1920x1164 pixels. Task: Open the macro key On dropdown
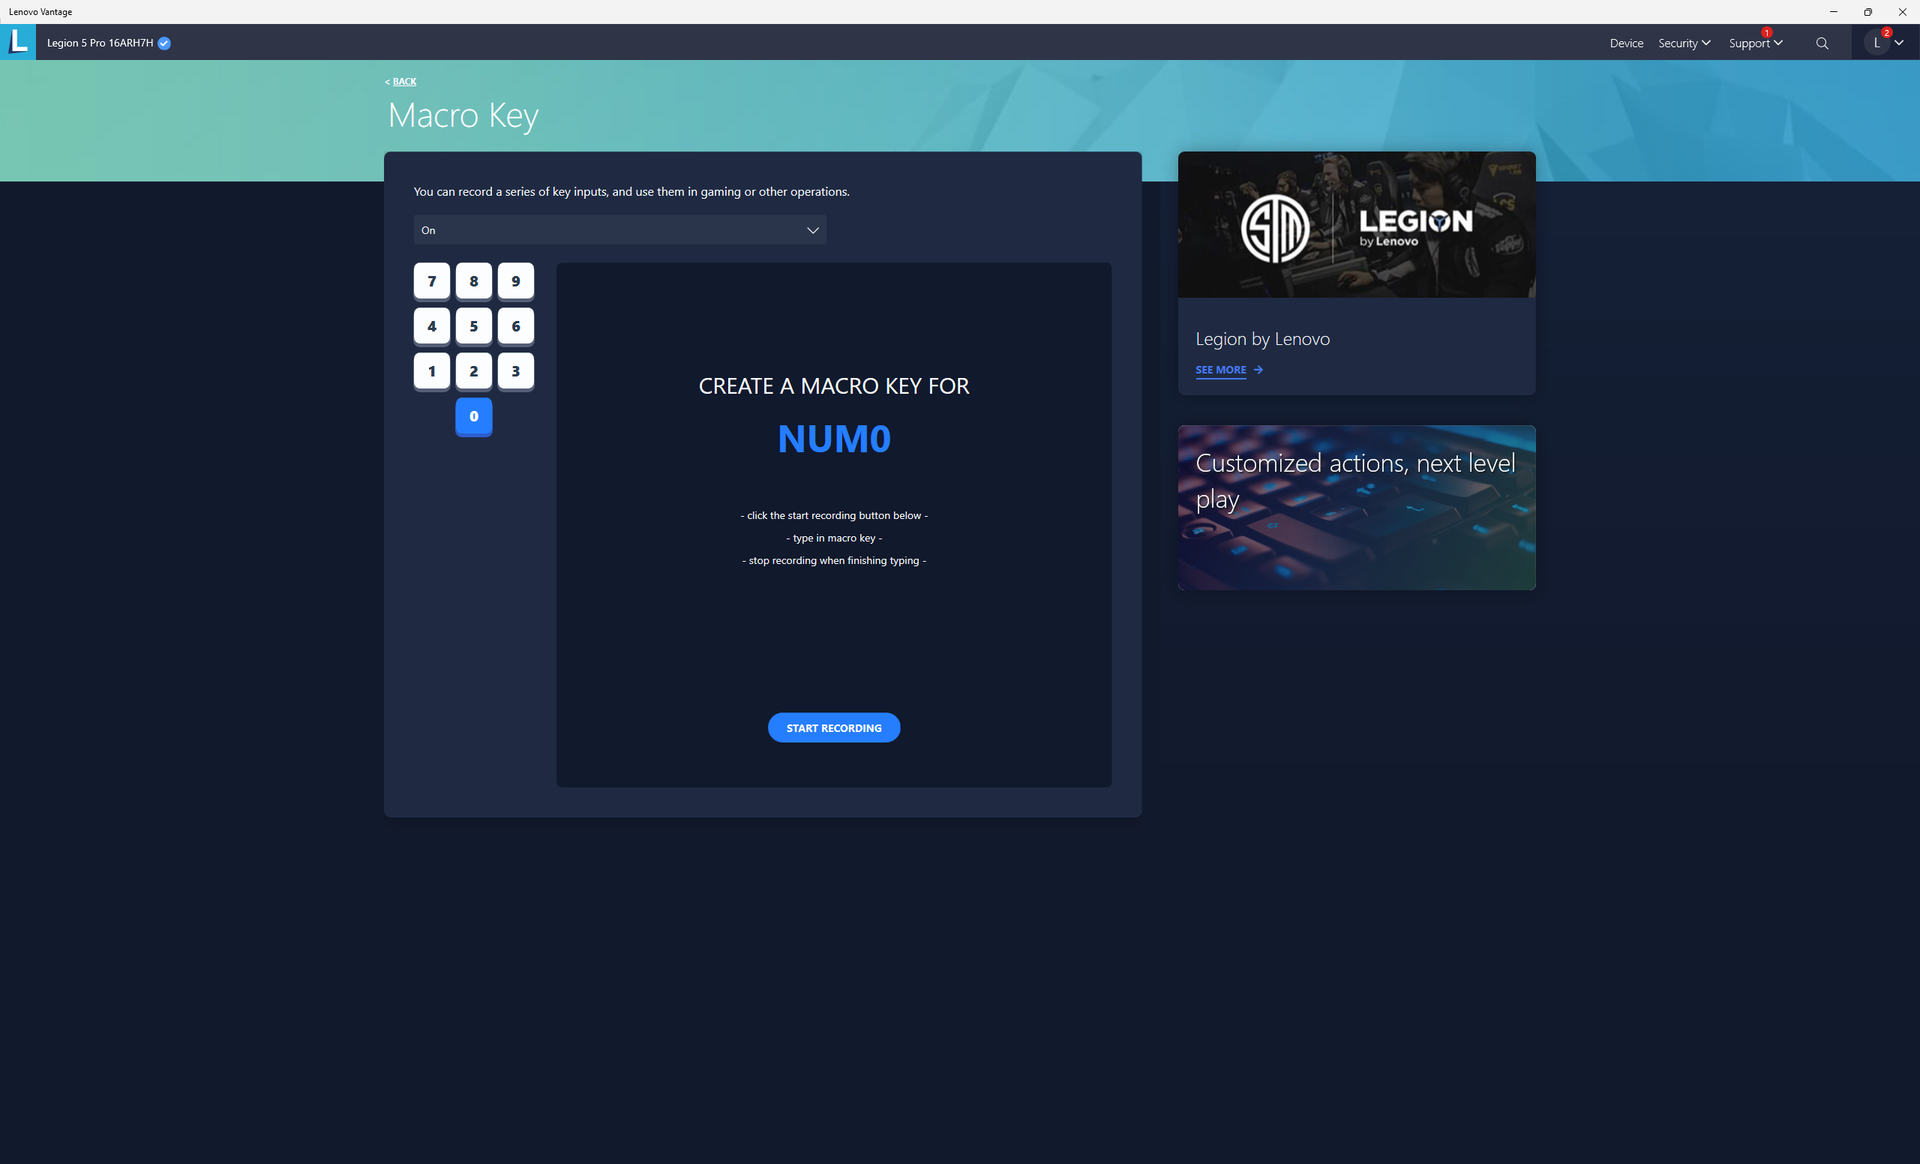(x=619, y=230)
